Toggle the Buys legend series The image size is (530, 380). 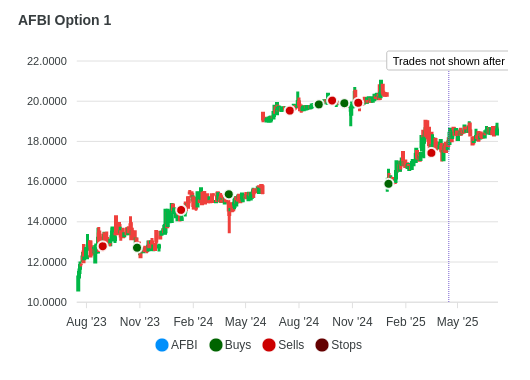point(230,345)
